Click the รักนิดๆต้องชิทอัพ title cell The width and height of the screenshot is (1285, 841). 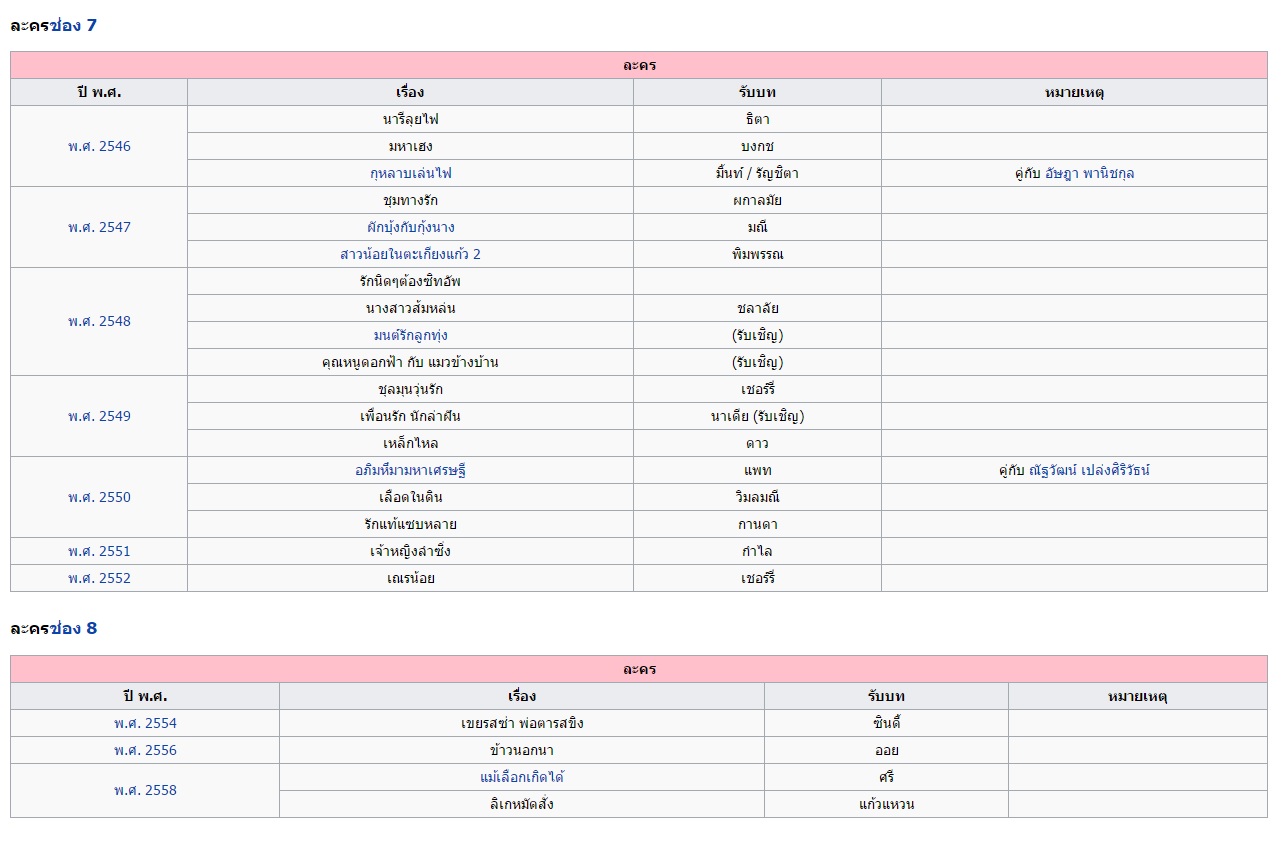[x=410, y=281]
